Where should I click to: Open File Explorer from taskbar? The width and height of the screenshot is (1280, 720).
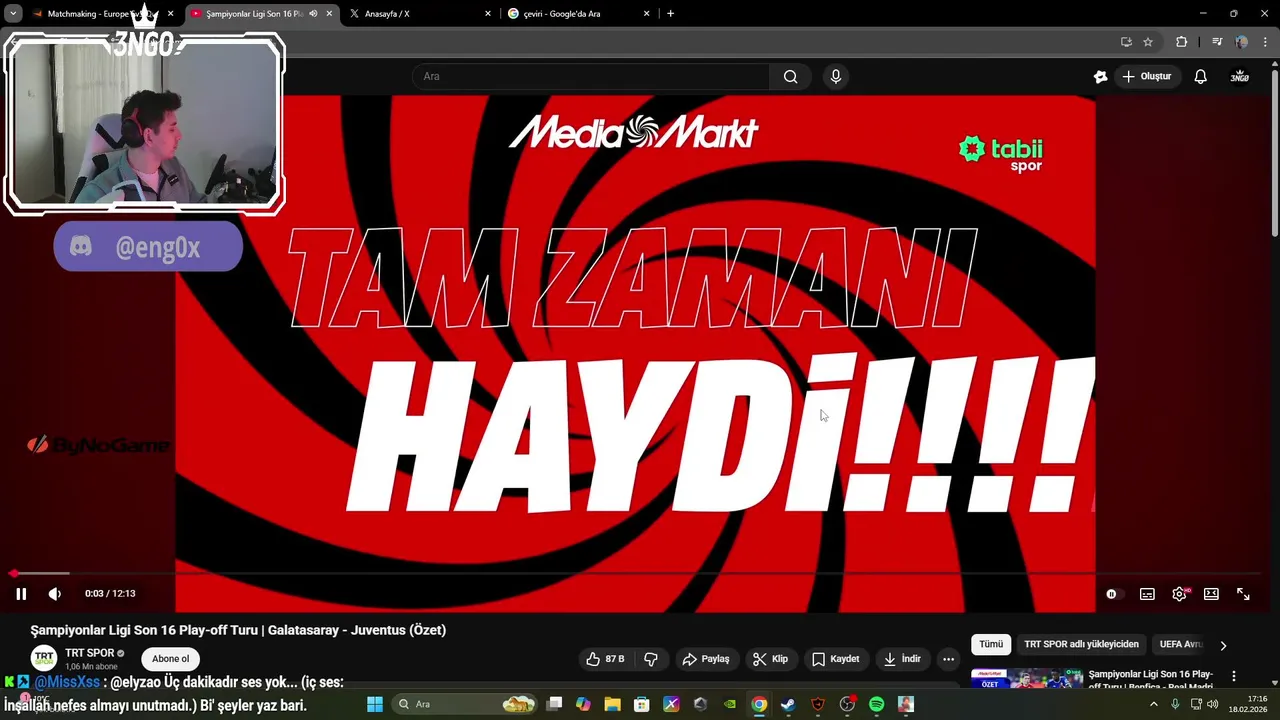point(612,704)
